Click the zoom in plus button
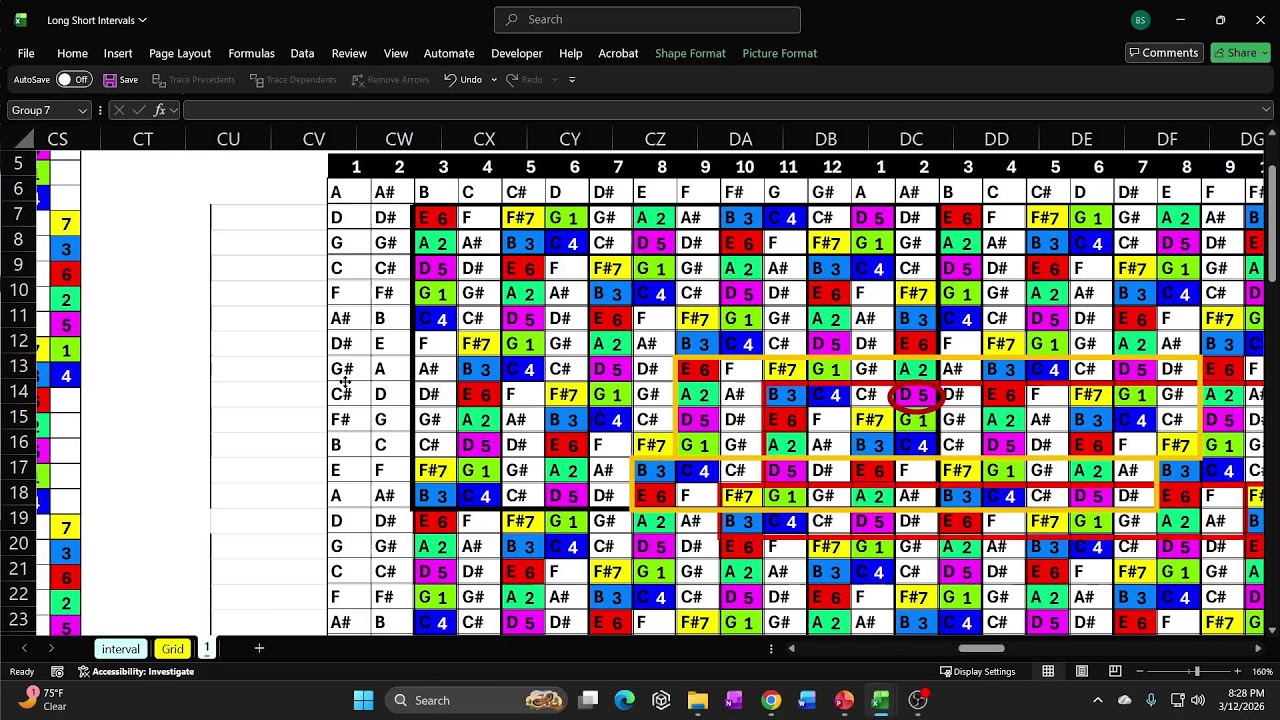The image size is (1280, 720). (x=1238, y=672)
